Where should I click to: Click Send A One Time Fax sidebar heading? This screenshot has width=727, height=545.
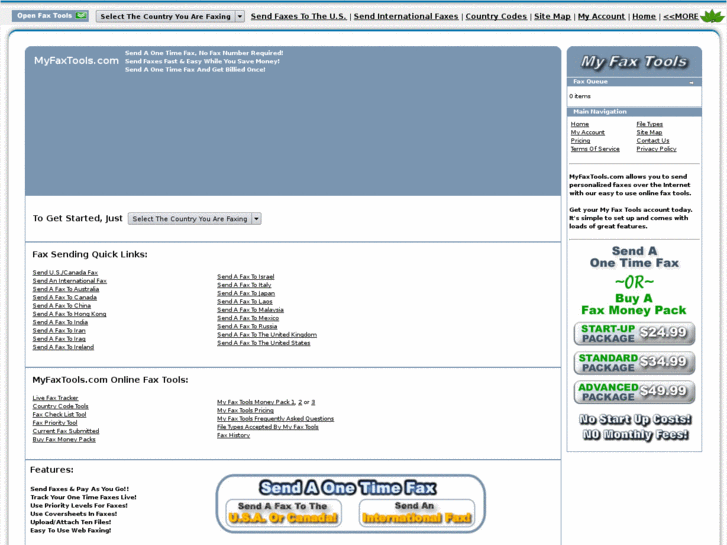pyautogui.click(x=634, y=257)
